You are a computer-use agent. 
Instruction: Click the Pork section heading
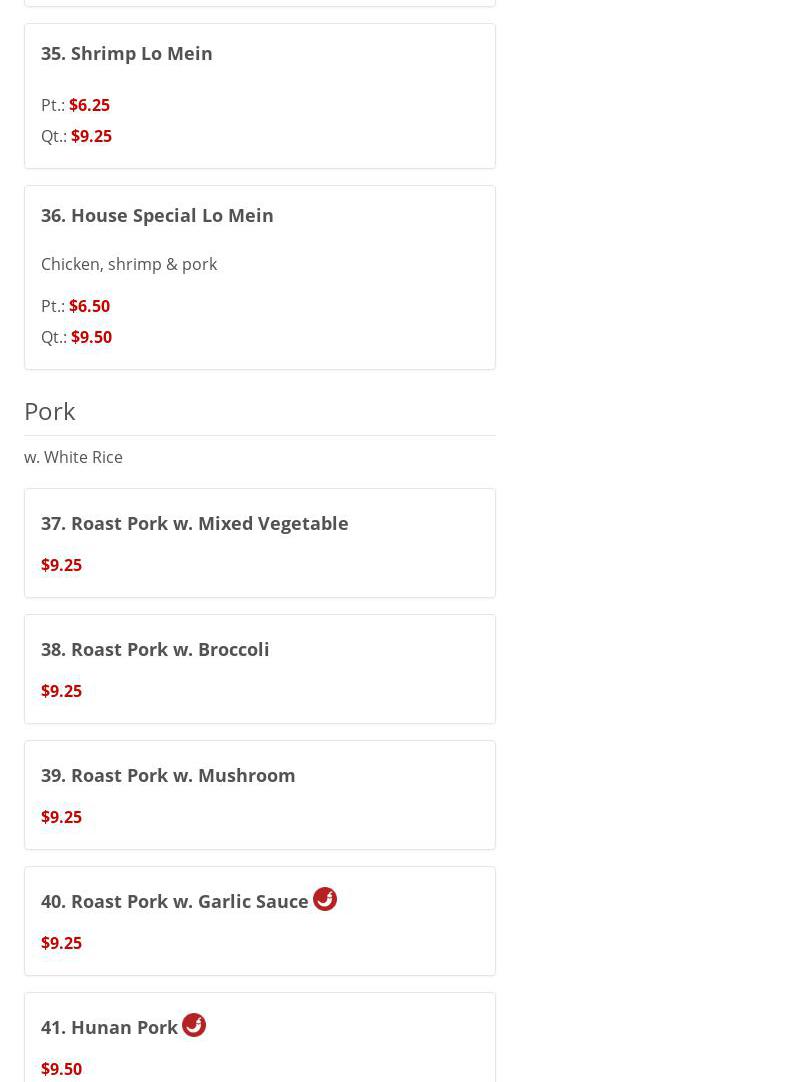coord(50,411)
